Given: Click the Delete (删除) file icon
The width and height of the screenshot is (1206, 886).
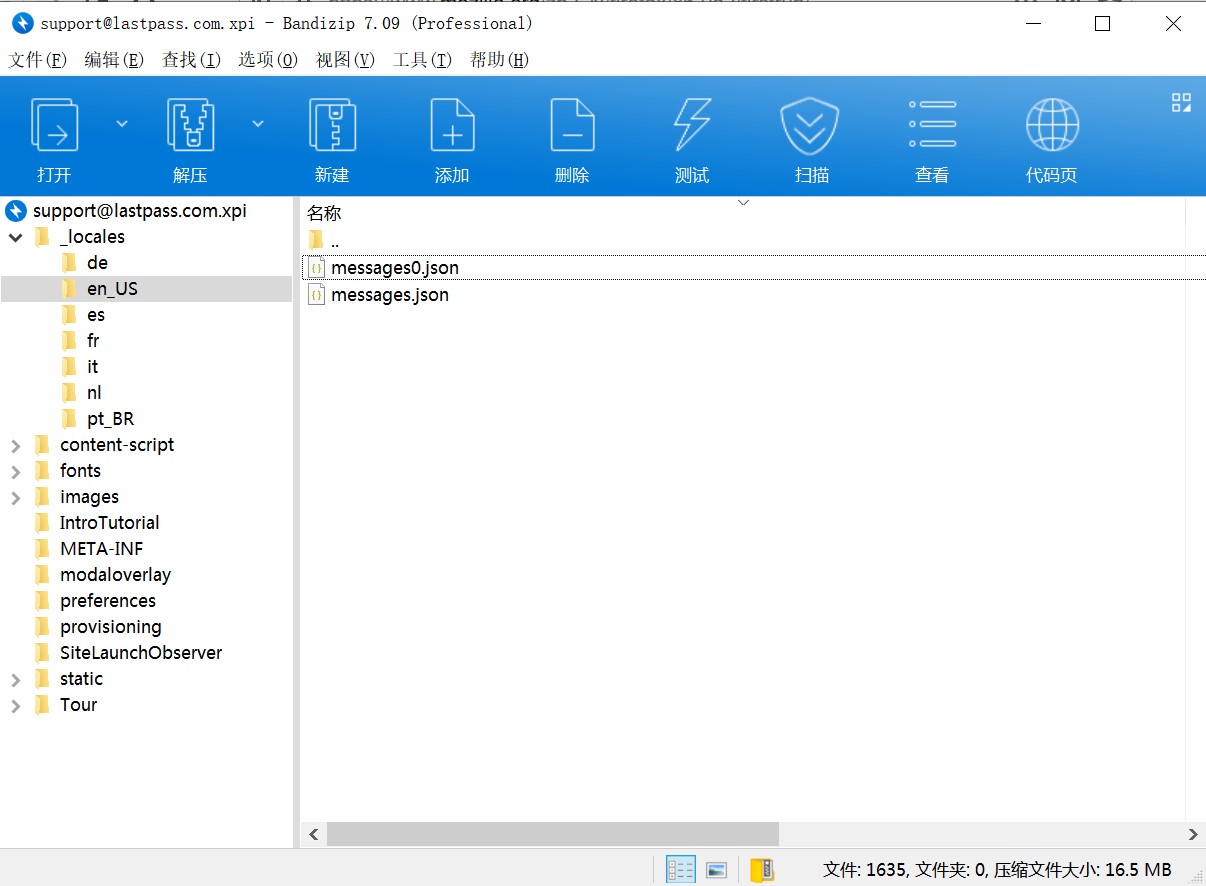Looking at the screenshot, I should click(572, 125).
